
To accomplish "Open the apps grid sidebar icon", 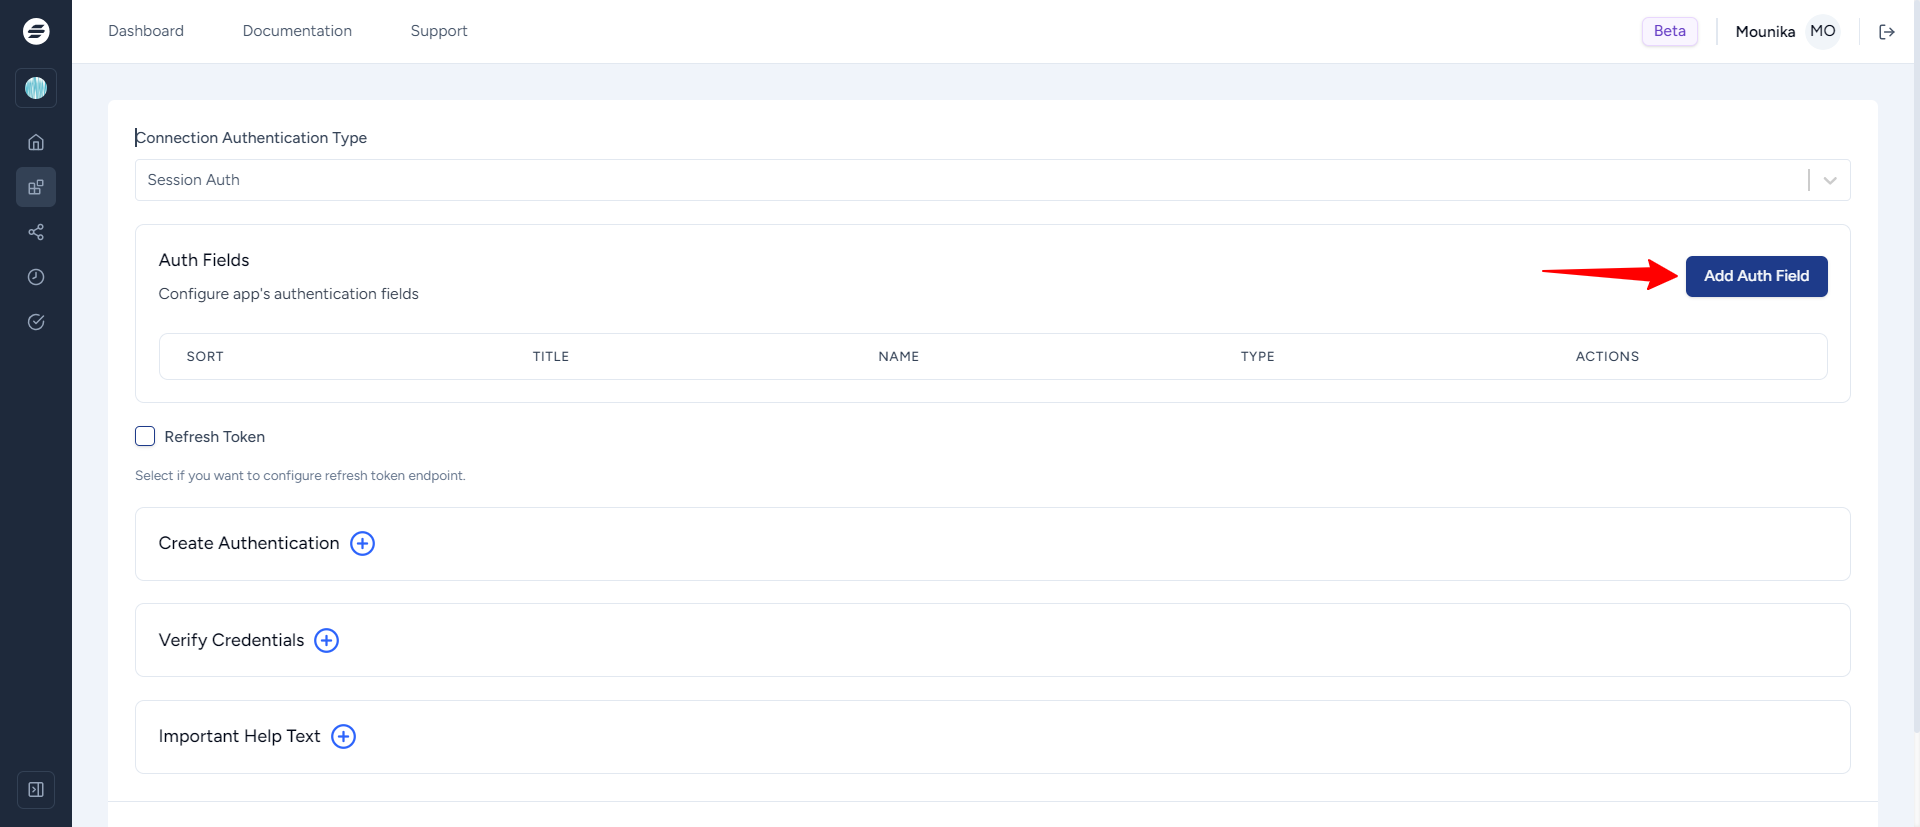I will point(36,187).
